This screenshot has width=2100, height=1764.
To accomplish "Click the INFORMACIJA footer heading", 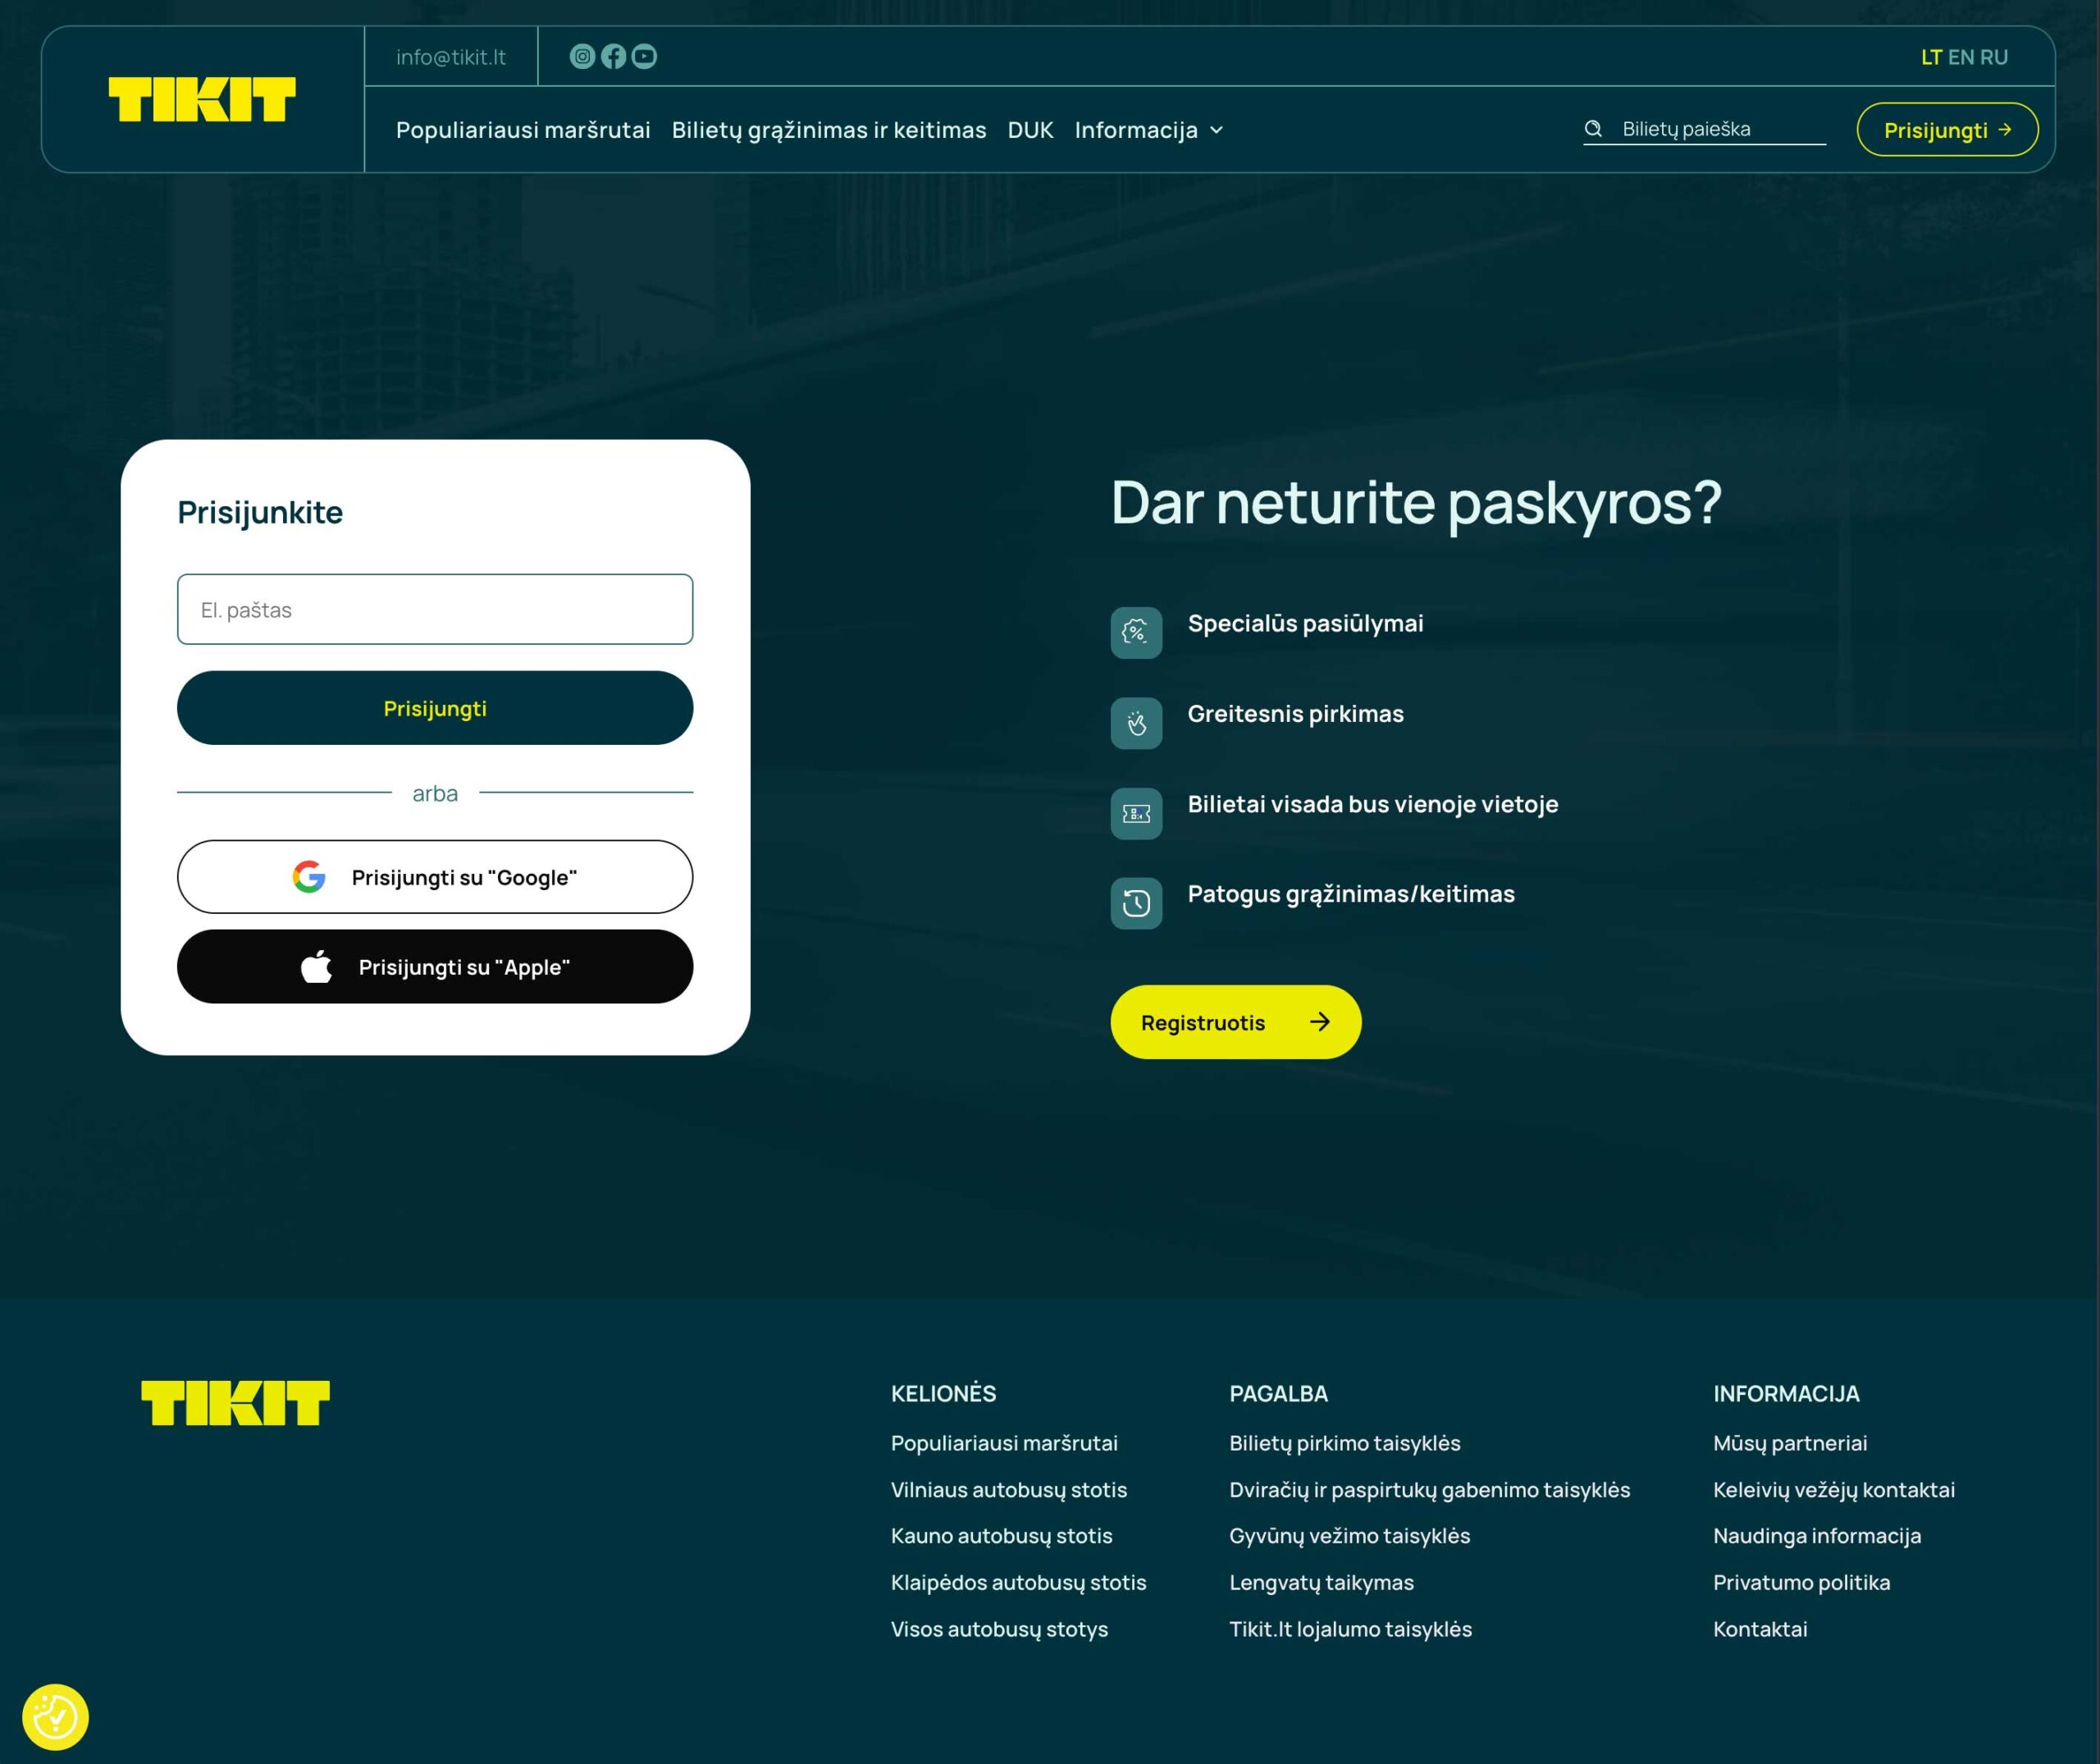I will [x=1786, y=1394].
